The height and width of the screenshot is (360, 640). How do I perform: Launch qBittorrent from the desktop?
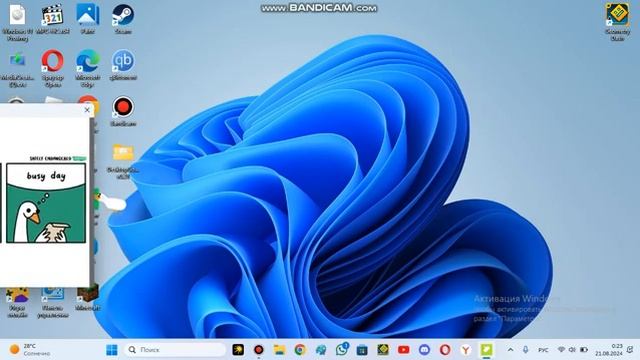click(123, 64)
